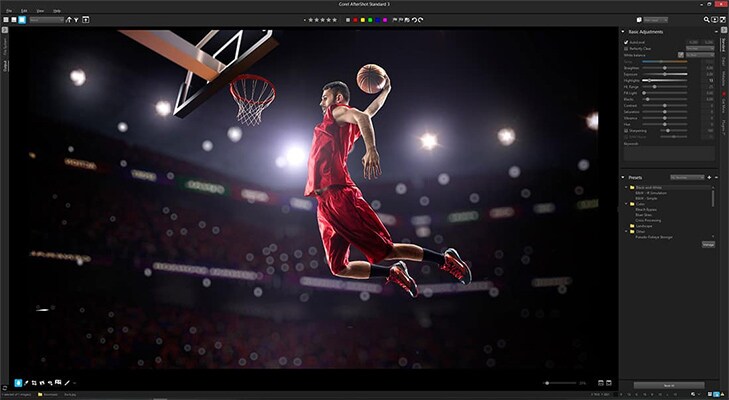Enter fullscreen mode icon
The image size is (729, 400).
point(722,20)
